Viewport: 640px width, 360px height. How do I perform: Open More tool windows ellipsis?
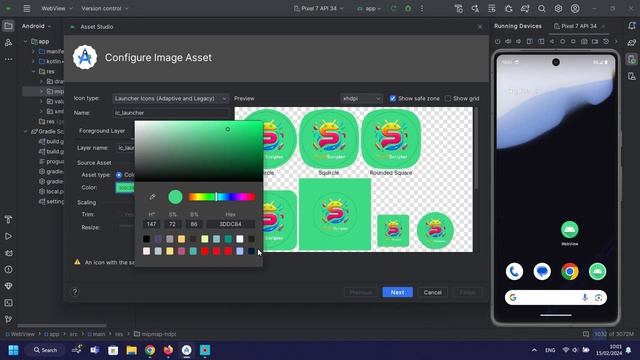coord(8,59)
